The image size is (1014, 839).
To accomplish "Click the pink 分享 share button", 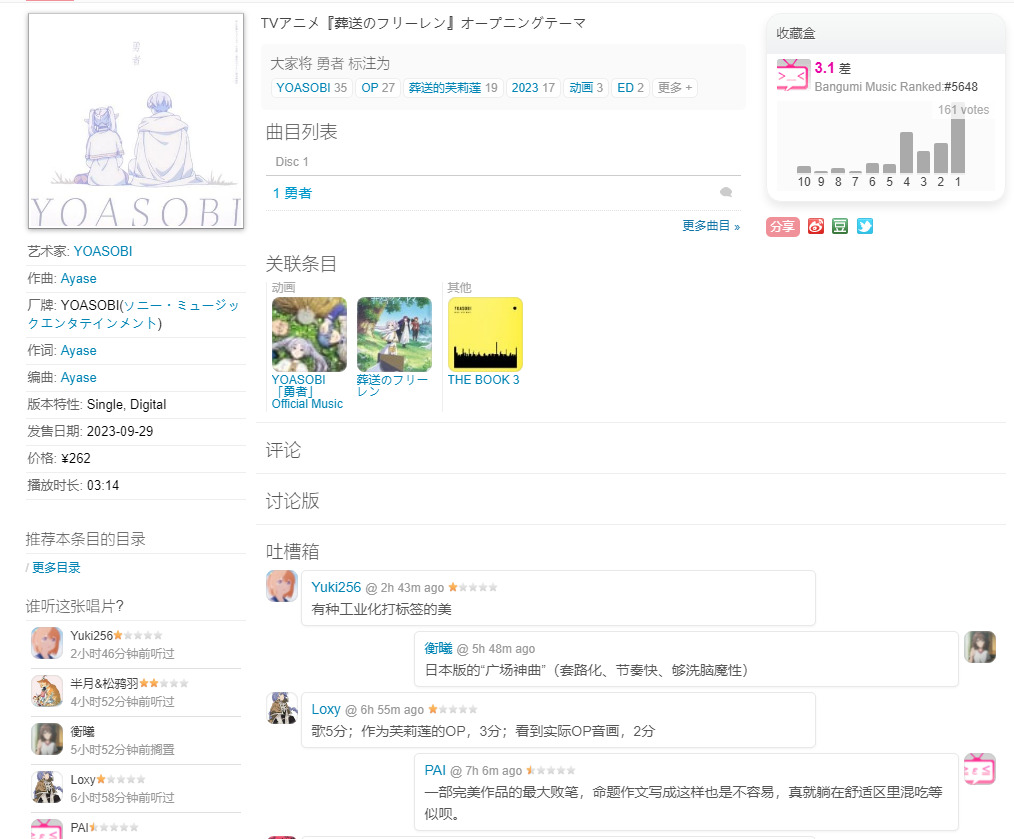I will click(782, 226).
